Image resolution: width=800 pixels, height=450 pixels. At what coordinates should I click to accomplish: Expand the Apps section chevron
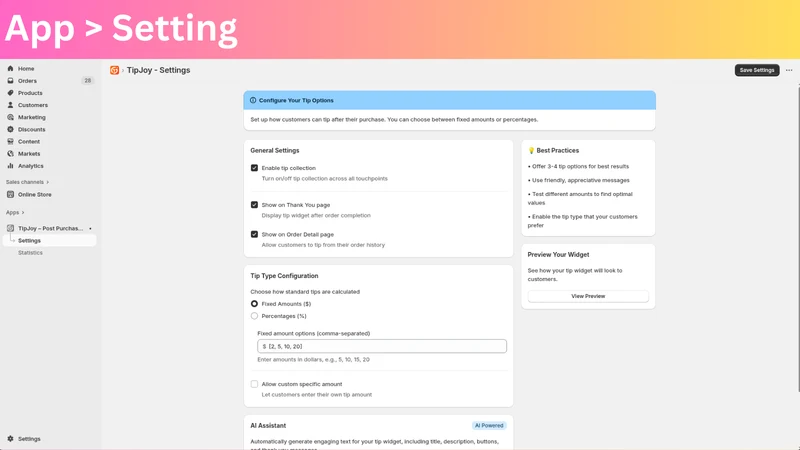pos(23,212)
